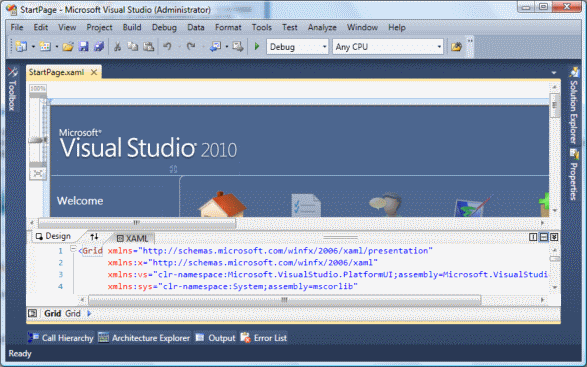Open the Help menu
Image resolution: width=587 pixels, height=367 pixels.
pyautogui.click(x=396, y=27)
